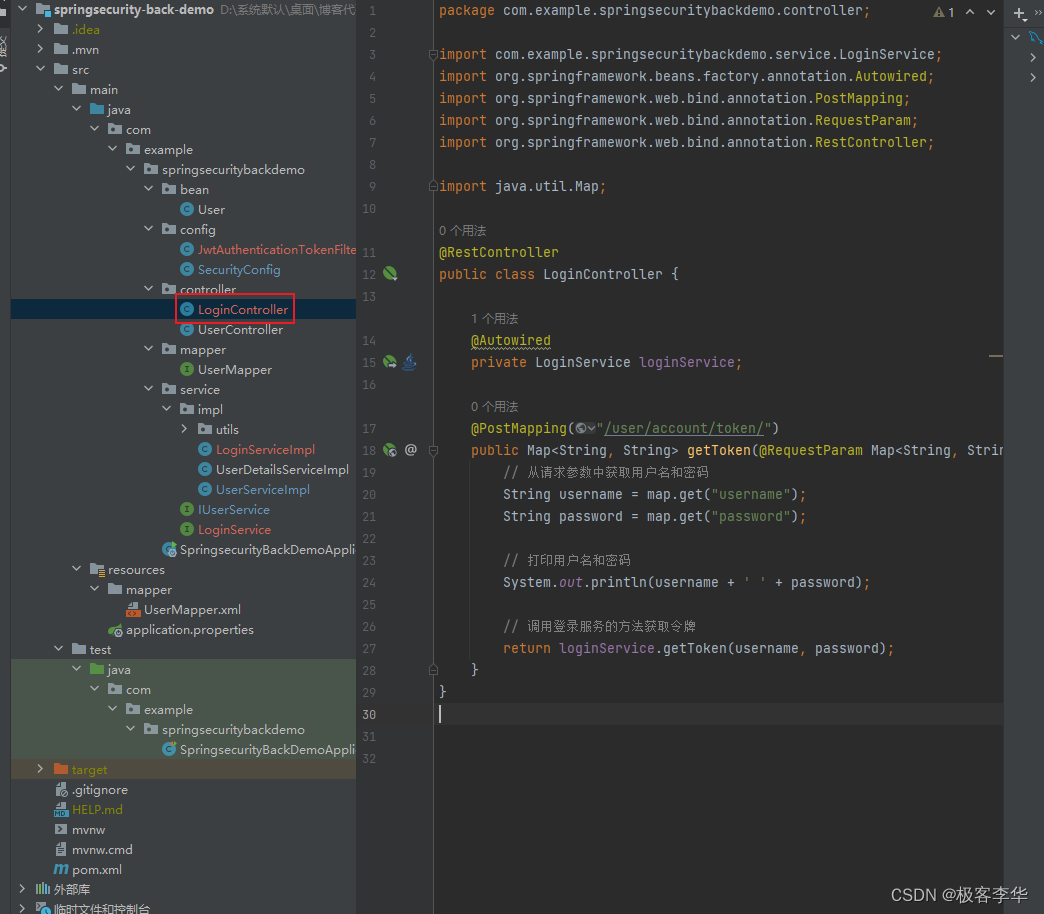Collapse the resources folder

click(x=77, y=569)
